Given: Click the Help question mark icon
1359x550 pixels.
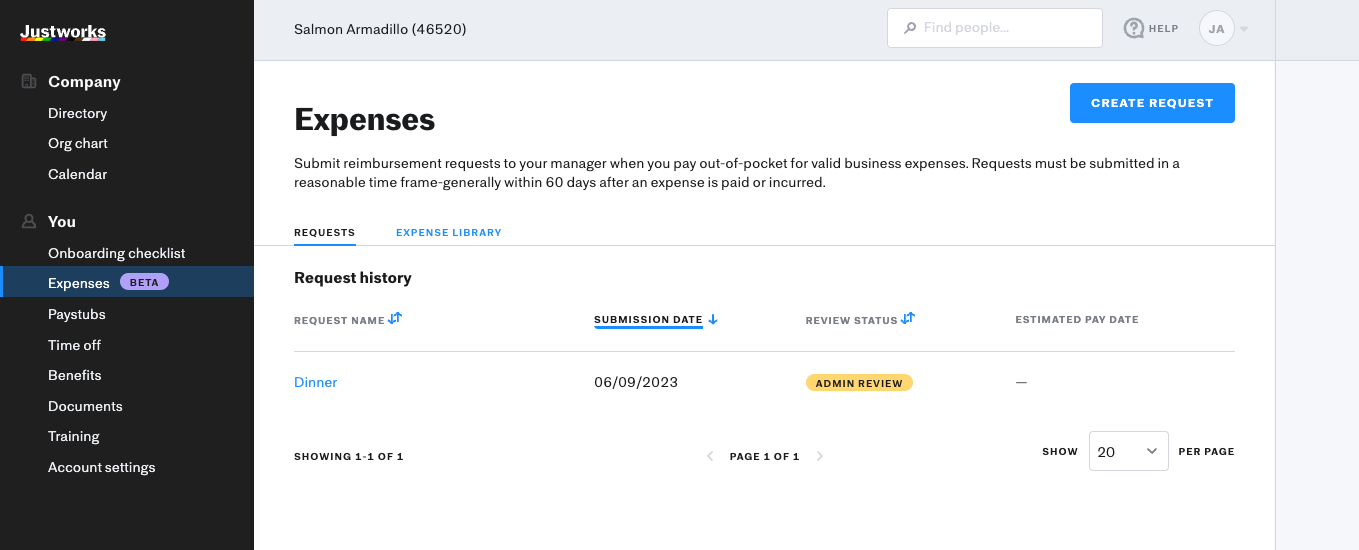Looking at the screenshot, I should (1134, 28).
